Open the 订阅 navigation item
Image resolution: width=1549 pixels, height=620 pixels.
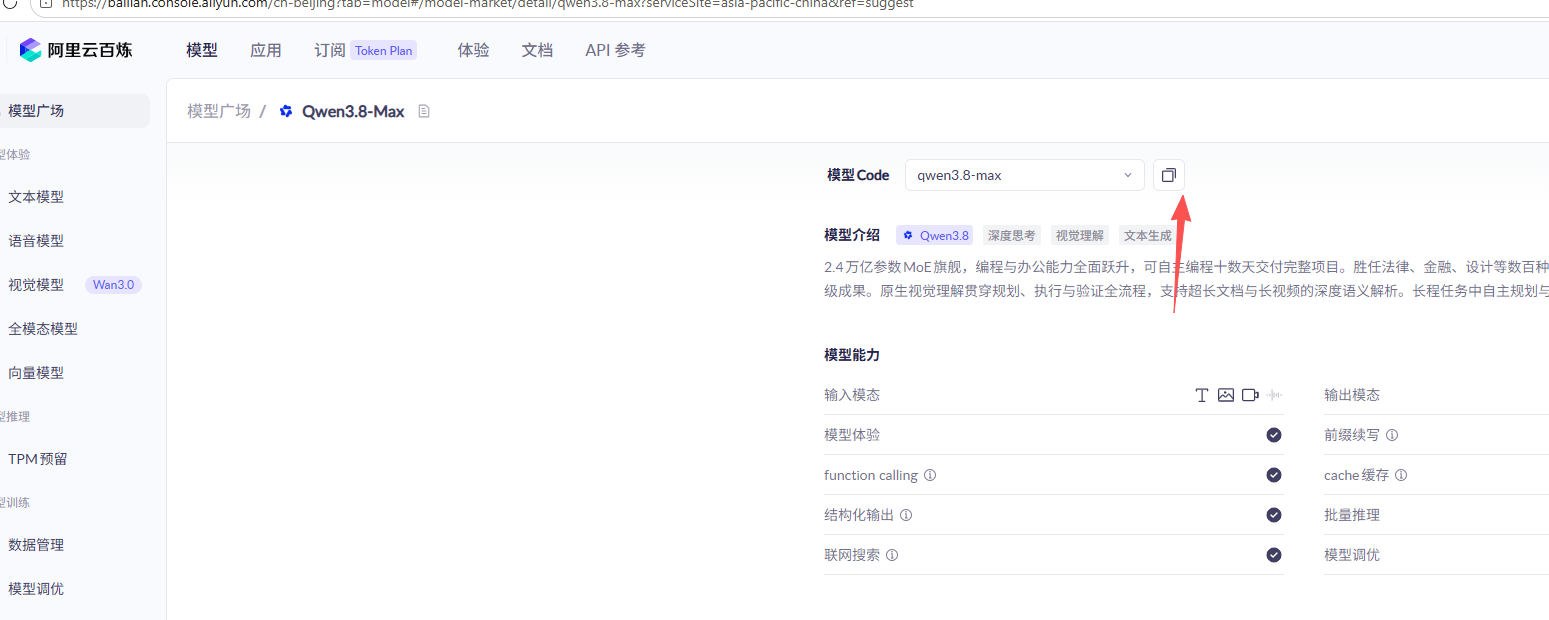point(330,50)
